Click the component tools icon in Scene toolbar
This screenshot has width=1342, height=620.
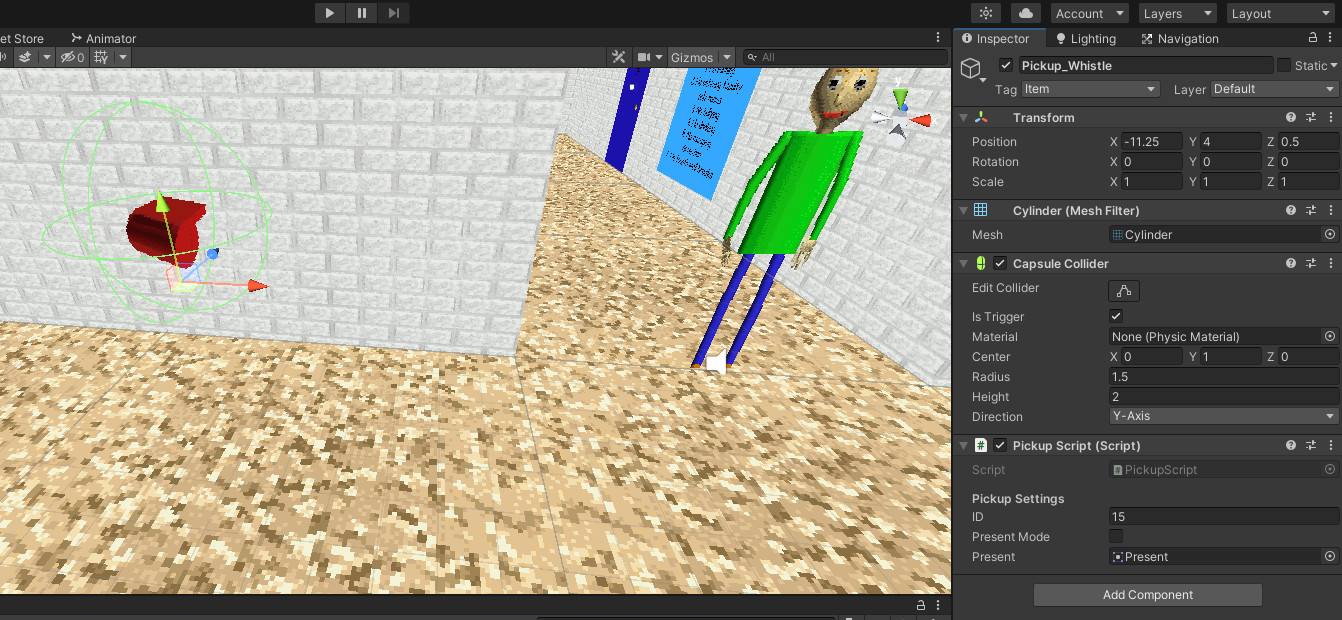coord(618,57)
